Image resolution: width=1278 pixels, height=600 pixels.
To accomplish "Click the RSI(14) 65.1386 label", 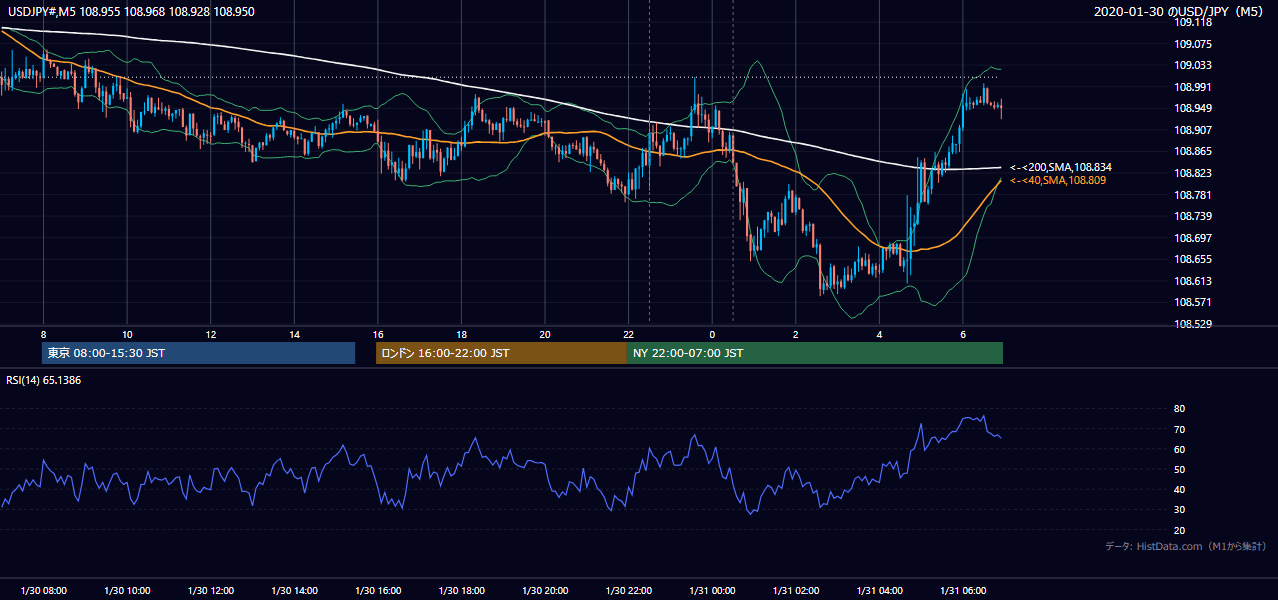I will (44, 380).
